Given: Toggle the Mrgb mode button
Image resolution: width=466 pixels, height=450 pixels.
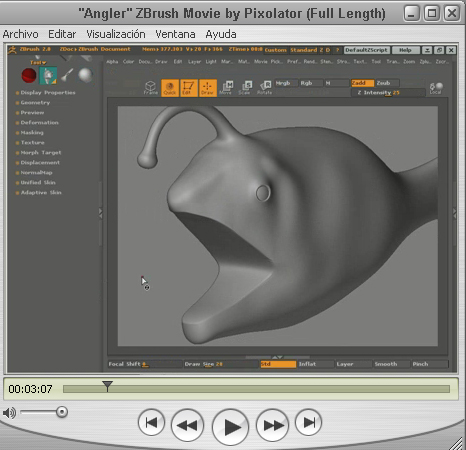Looking at the screenshot, I should 286,83.
